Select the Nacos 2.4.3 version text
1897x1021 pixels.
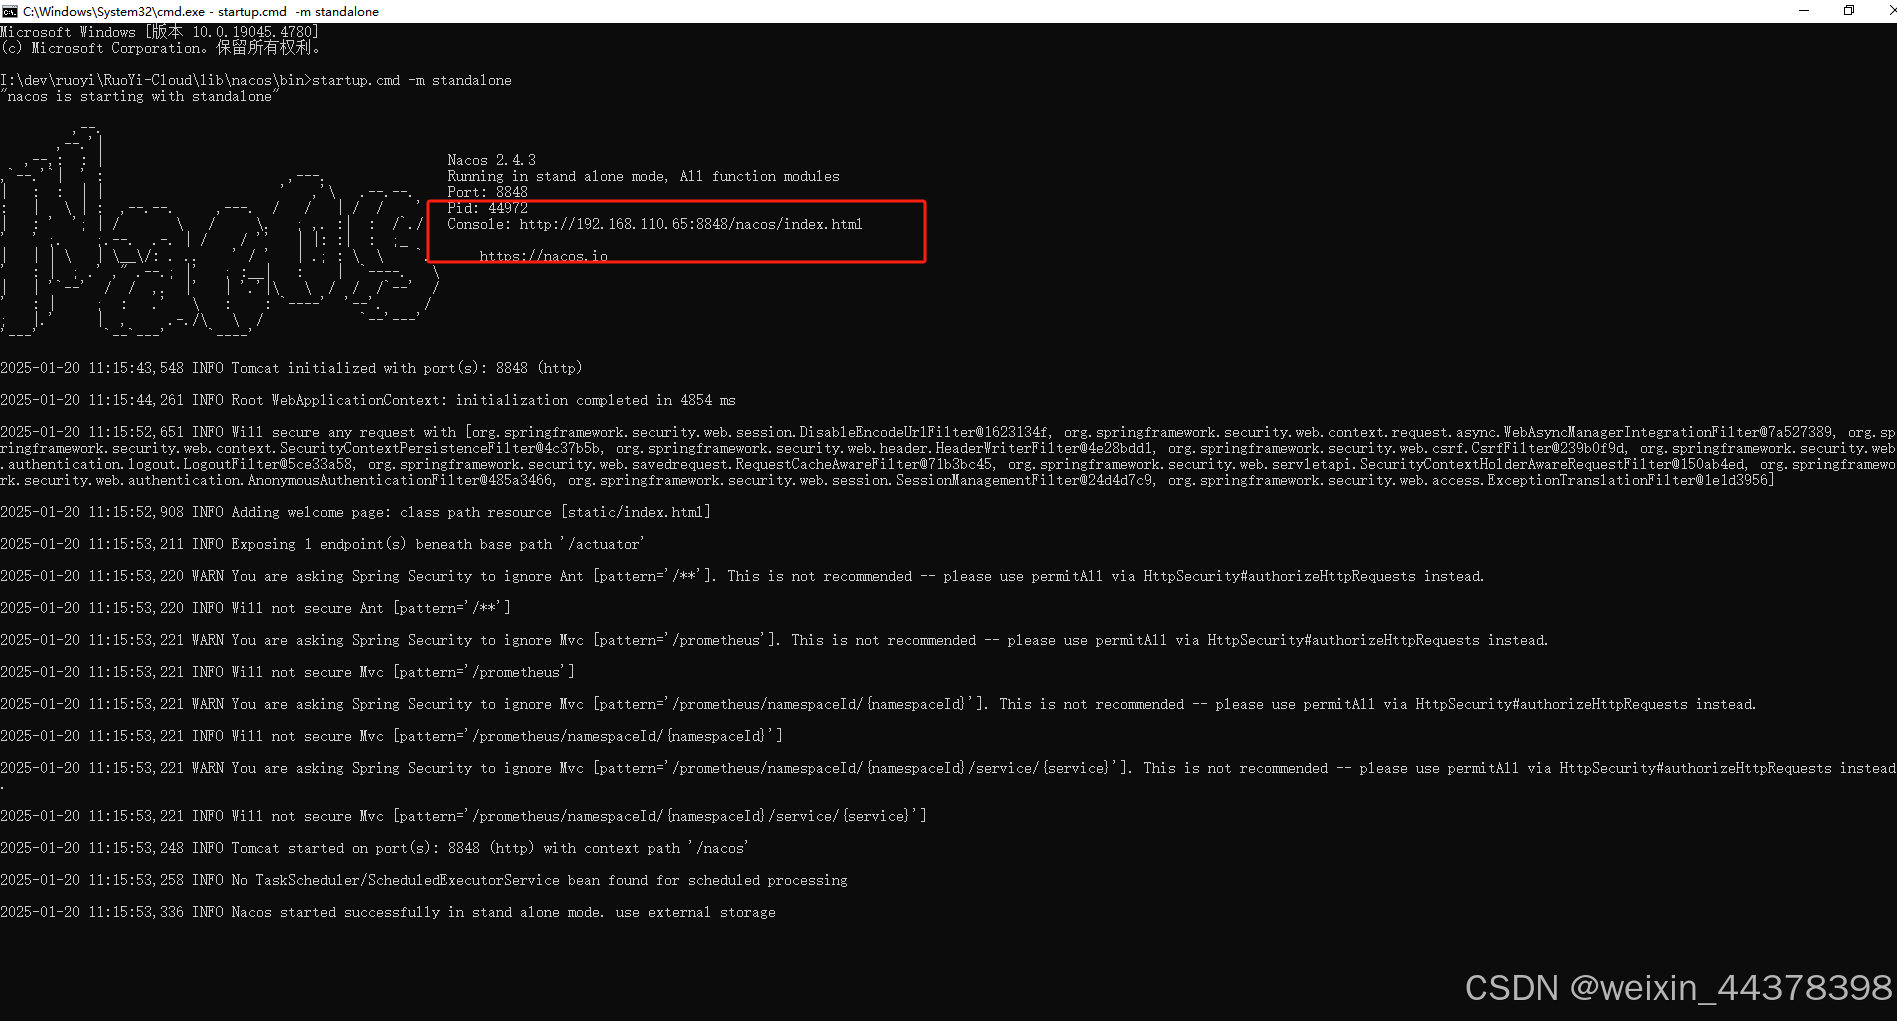tap(491, 159)
